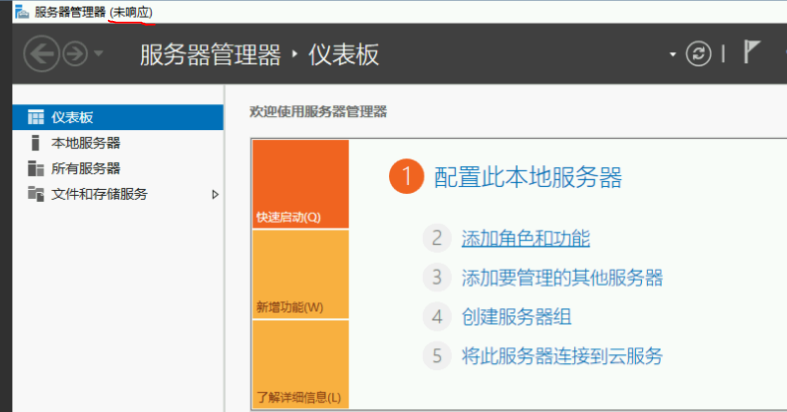Click 配置此本地服务器 link
The height and width of the screenshot is (412, 787).
click(528, 177)
